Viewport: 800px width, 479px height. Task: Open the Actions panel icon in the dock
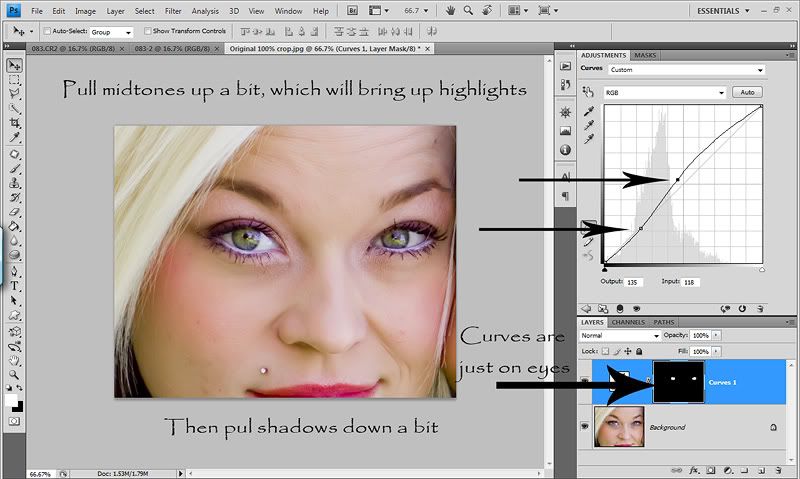tap(565, 66)
